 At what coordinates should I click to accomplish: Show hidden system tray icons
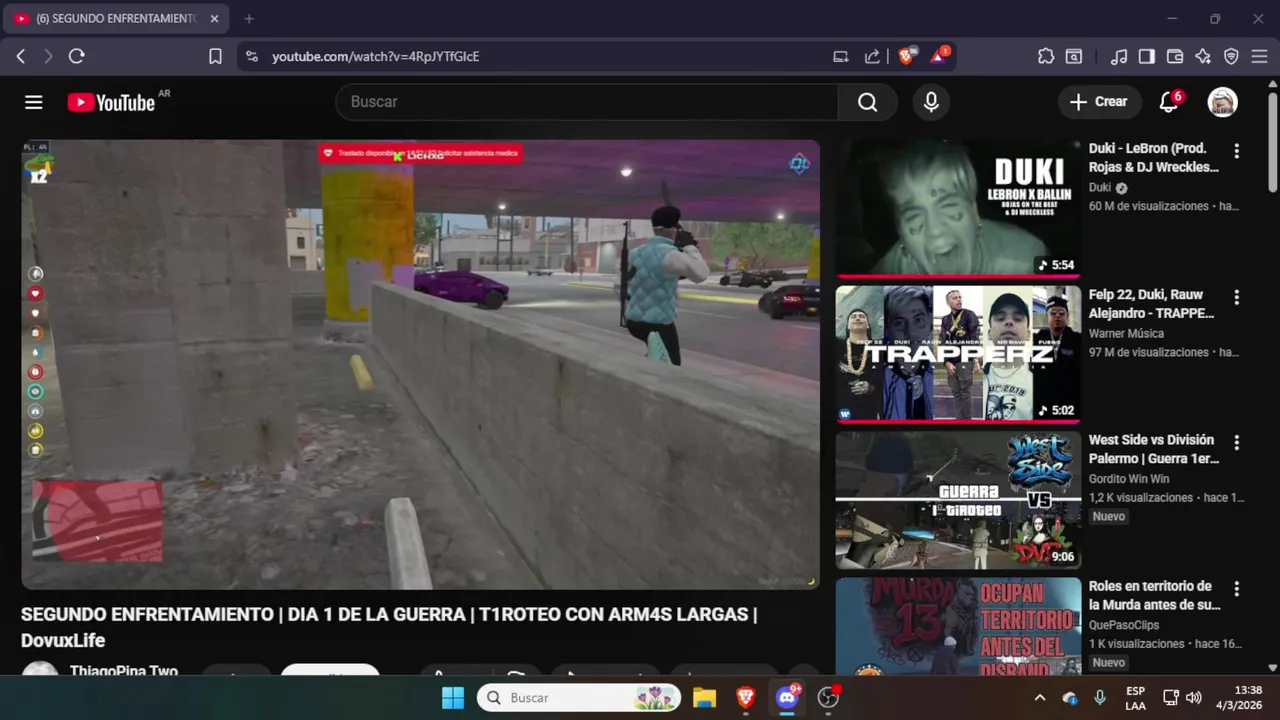(x=1040, y=698)
